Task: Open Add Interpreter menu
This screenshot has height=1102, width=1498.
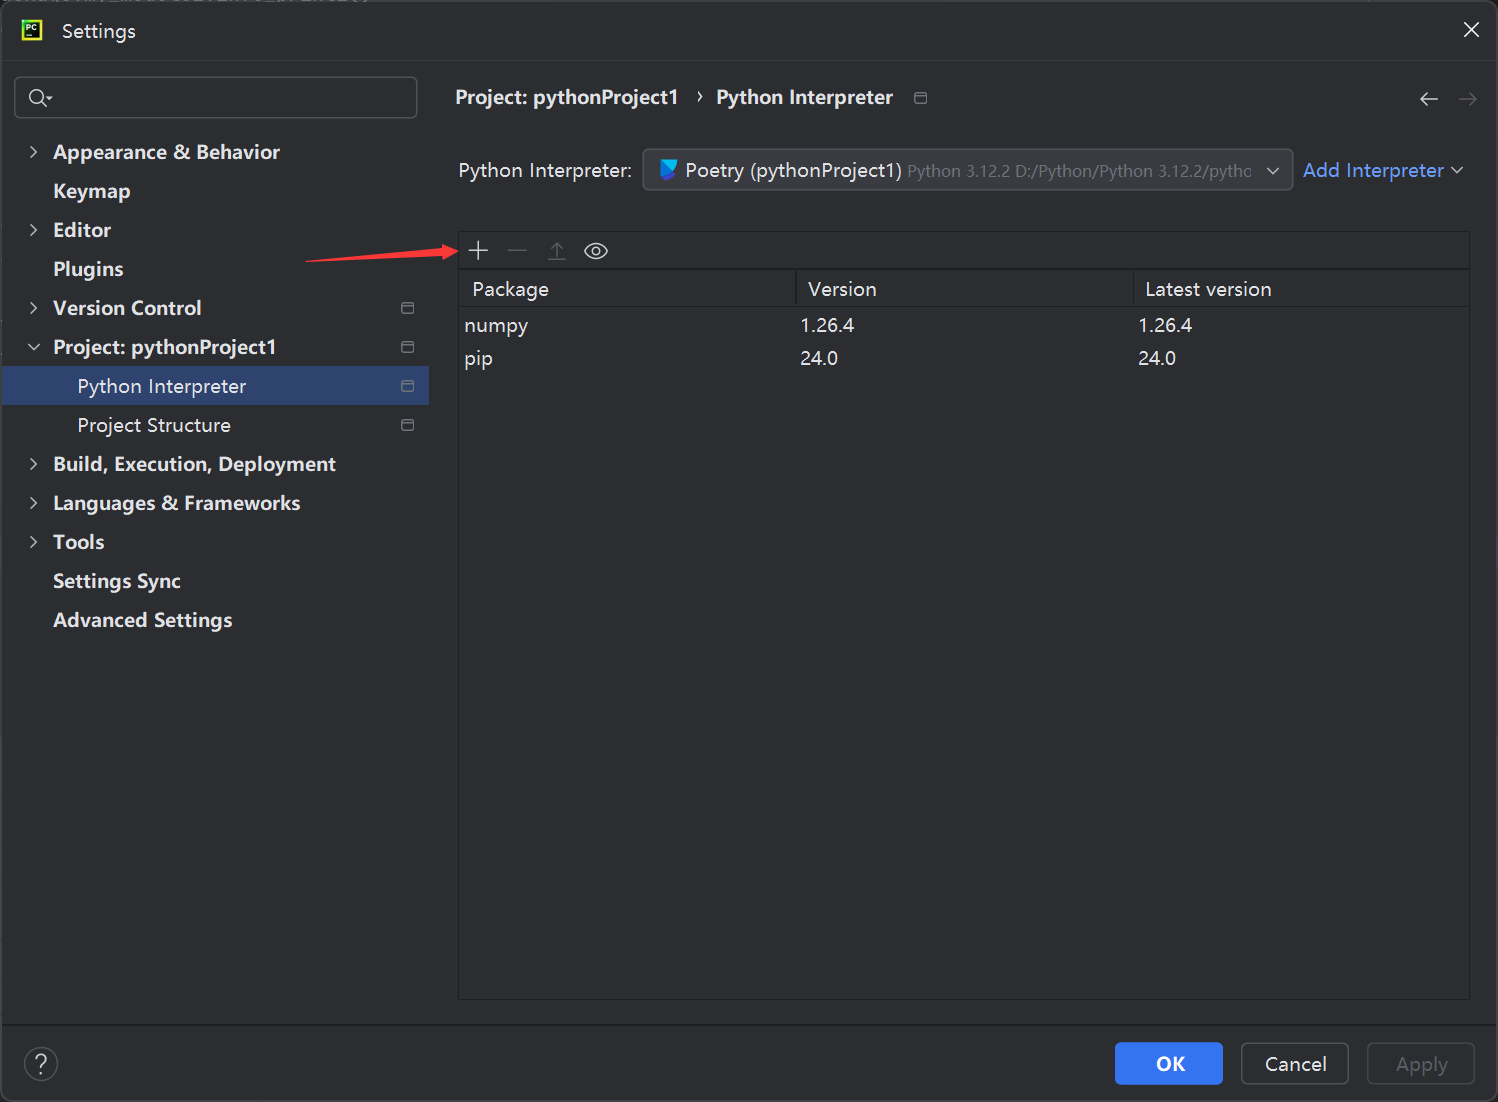Action: tap(1382, 170)
